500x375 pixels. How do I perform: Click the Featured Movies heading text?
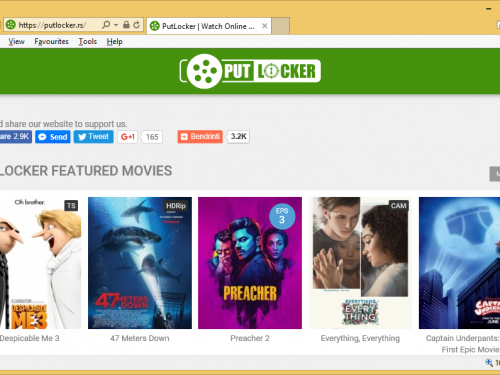[86, 171]
